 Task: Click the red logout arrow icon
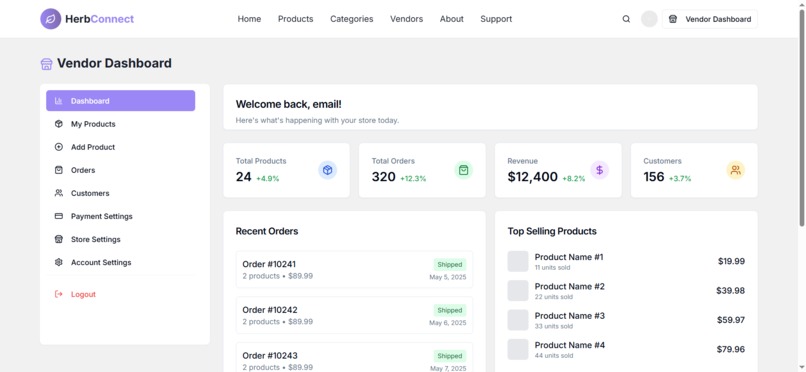[x=59, y=294]
